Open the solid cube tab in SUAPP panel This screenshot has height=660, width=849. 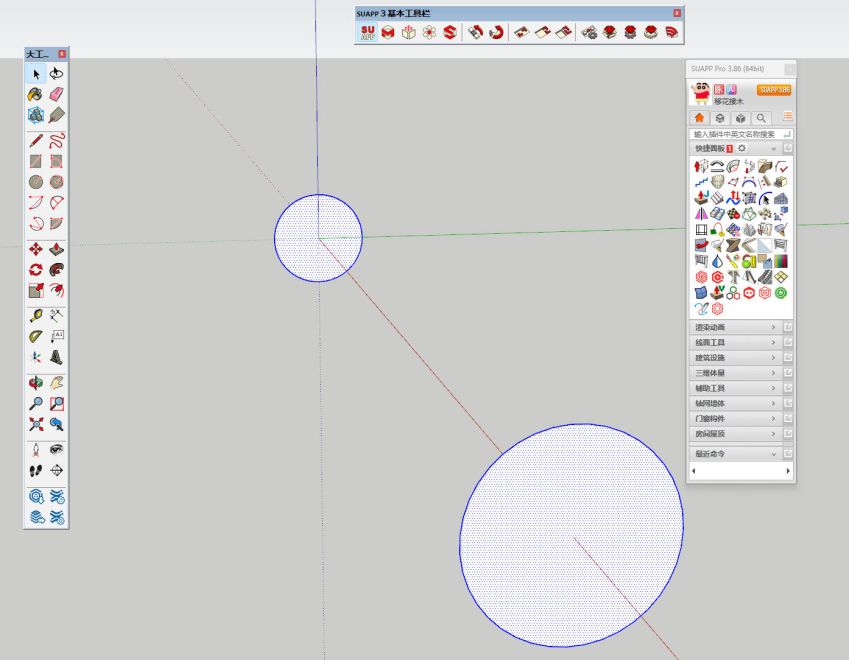pos(741,118)
